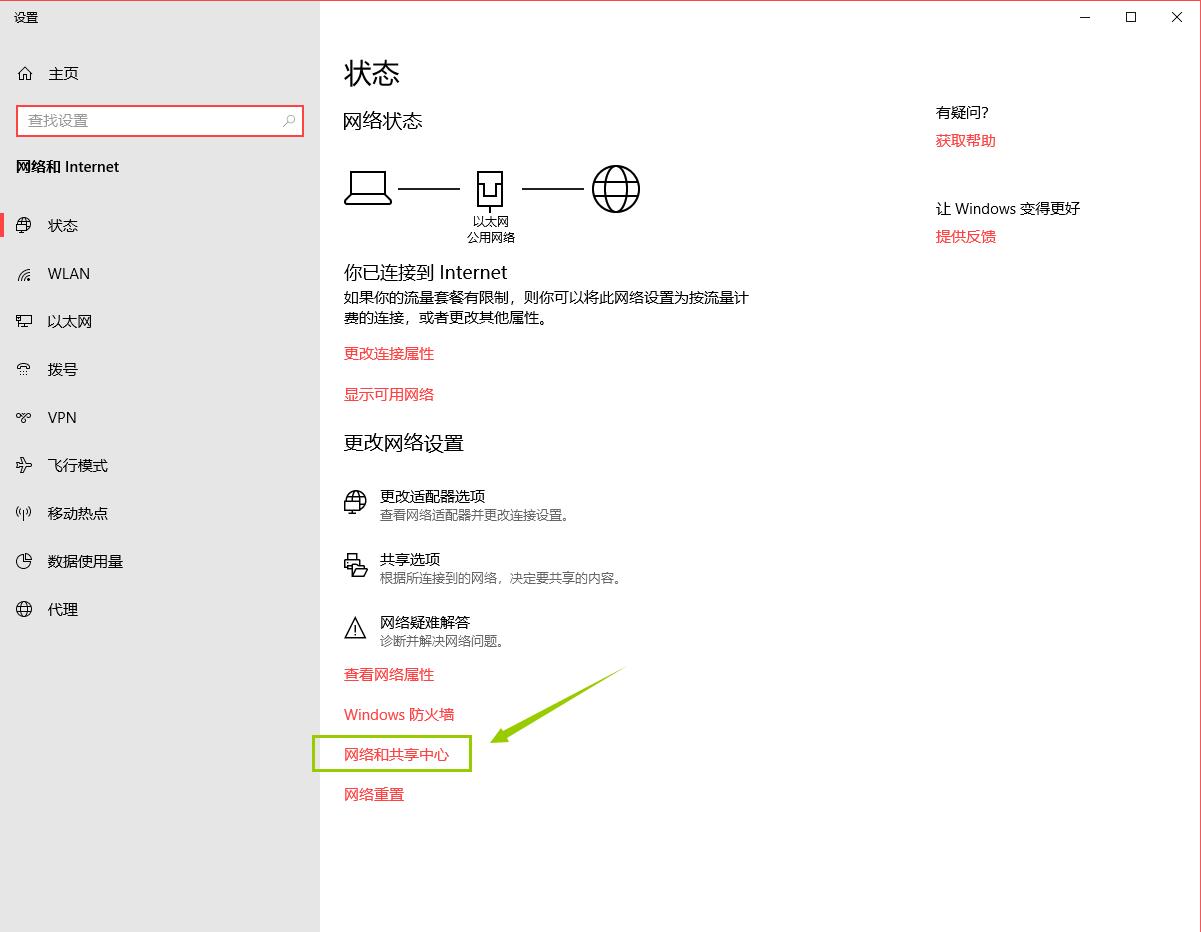Open airplane mode (飞行模式) icon

[25, 466]
